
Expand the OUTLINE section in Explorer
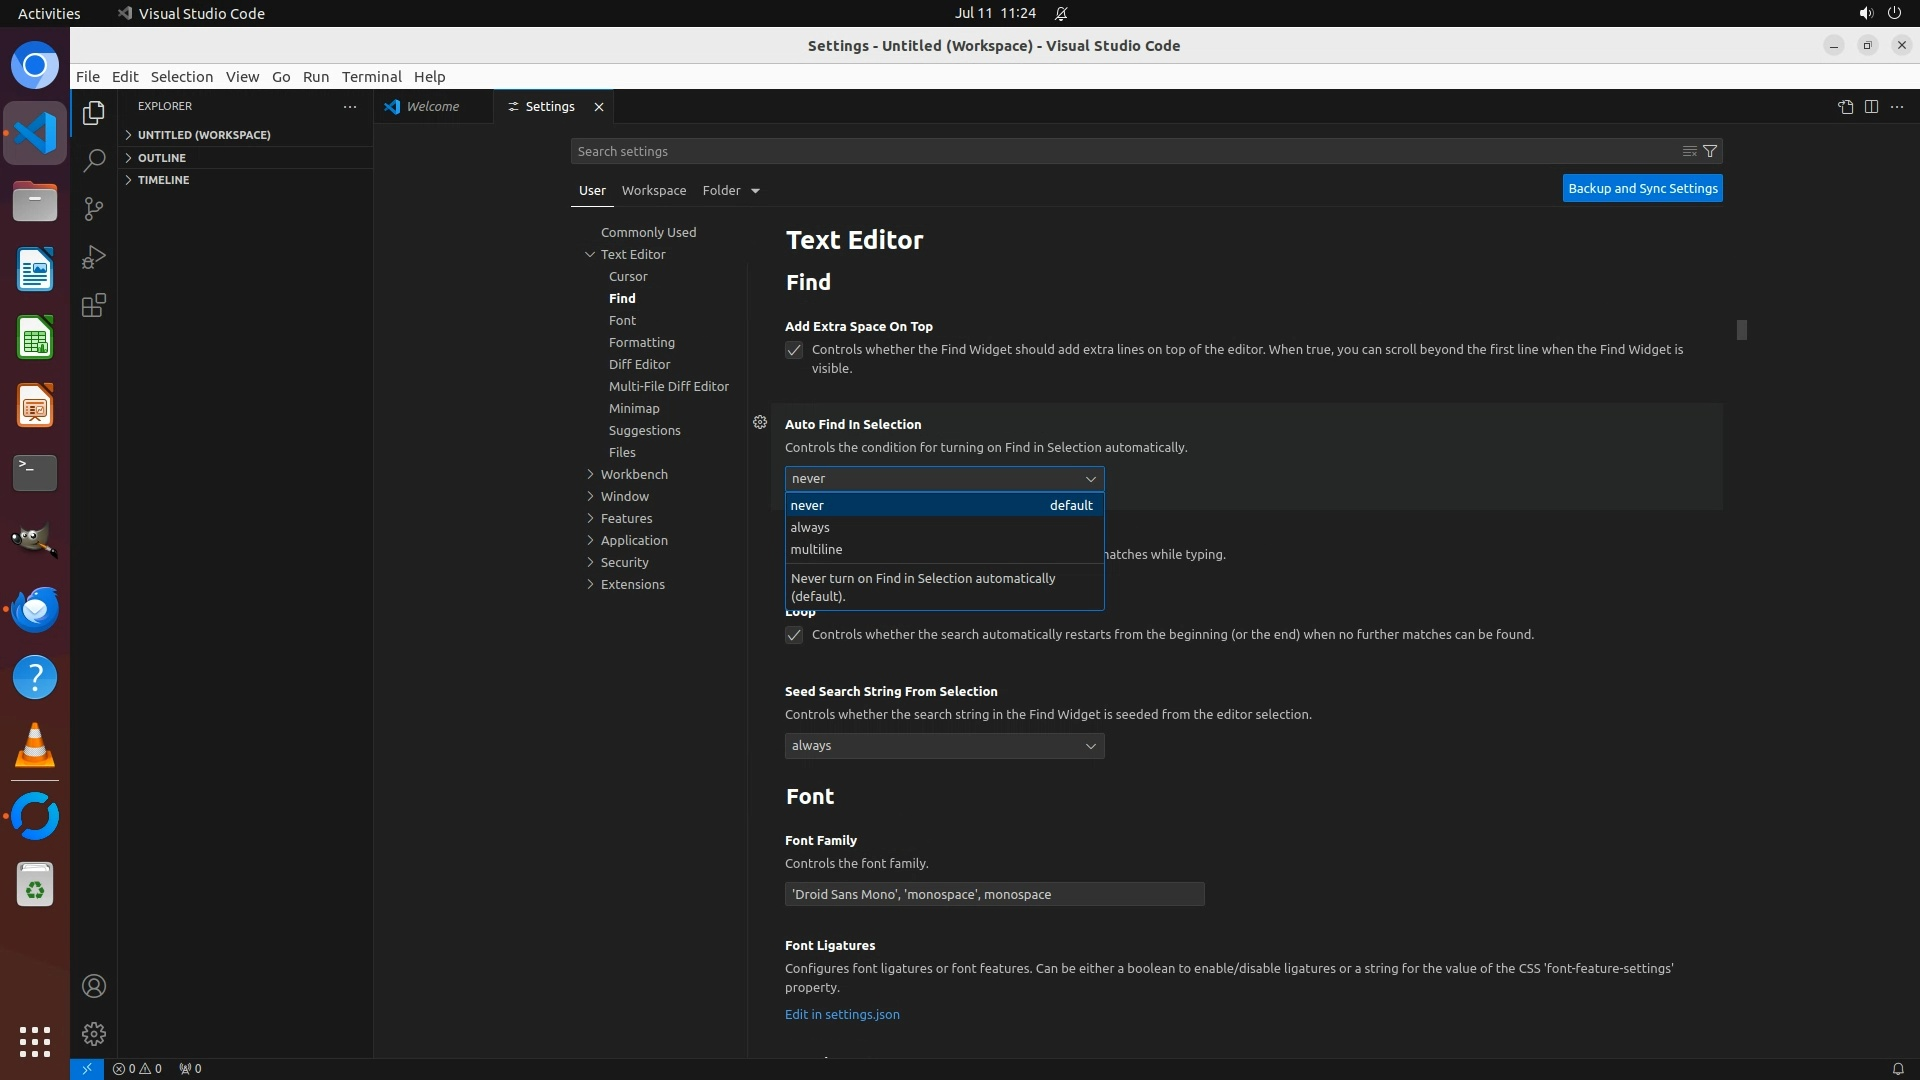(x=162, y=158)
